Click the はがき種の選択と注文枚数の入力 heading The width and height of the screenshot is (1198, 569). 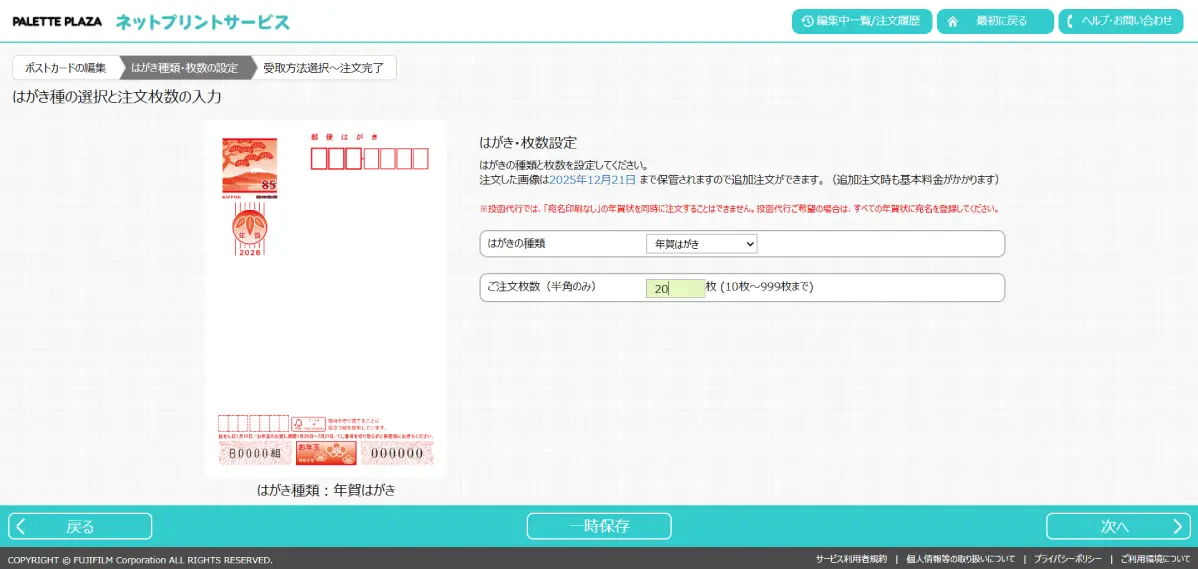click(117, 97)
